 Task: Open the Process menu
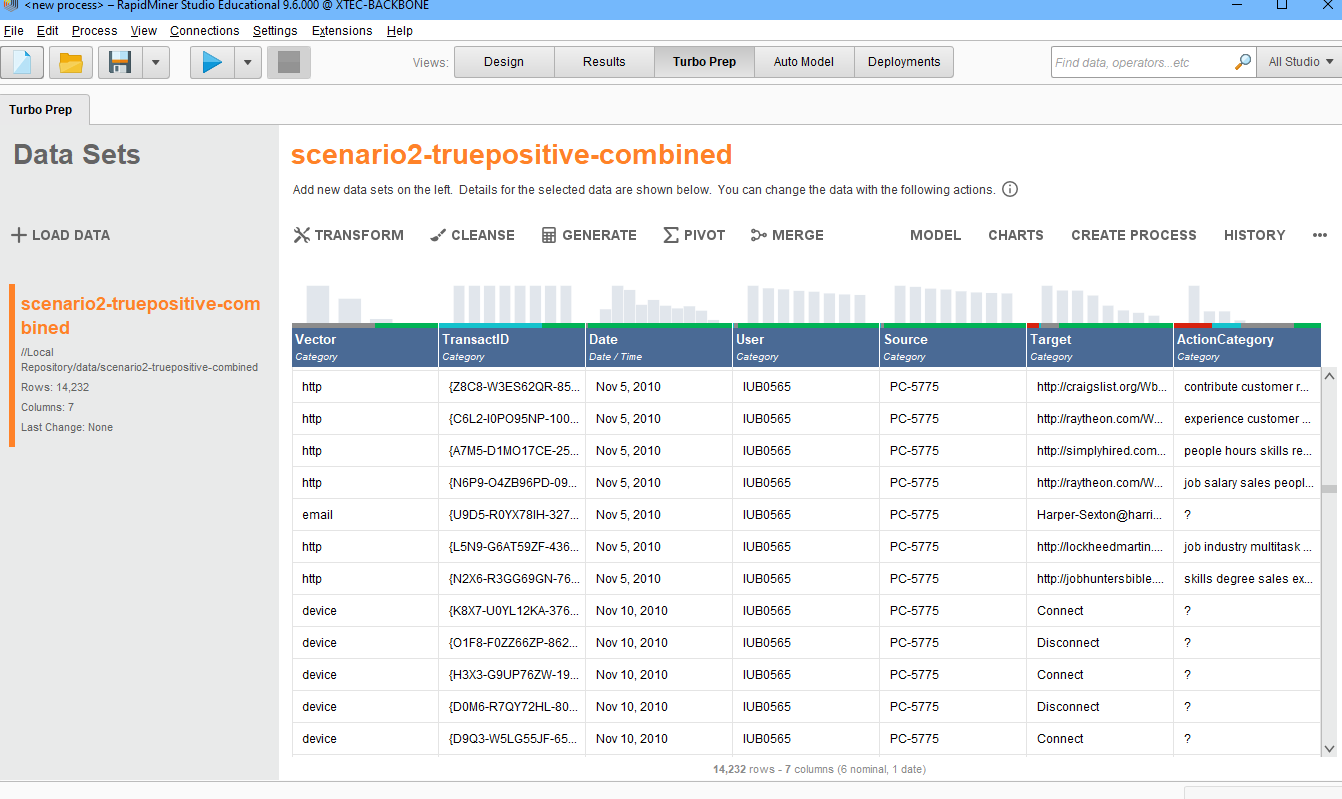pos(95,31)
